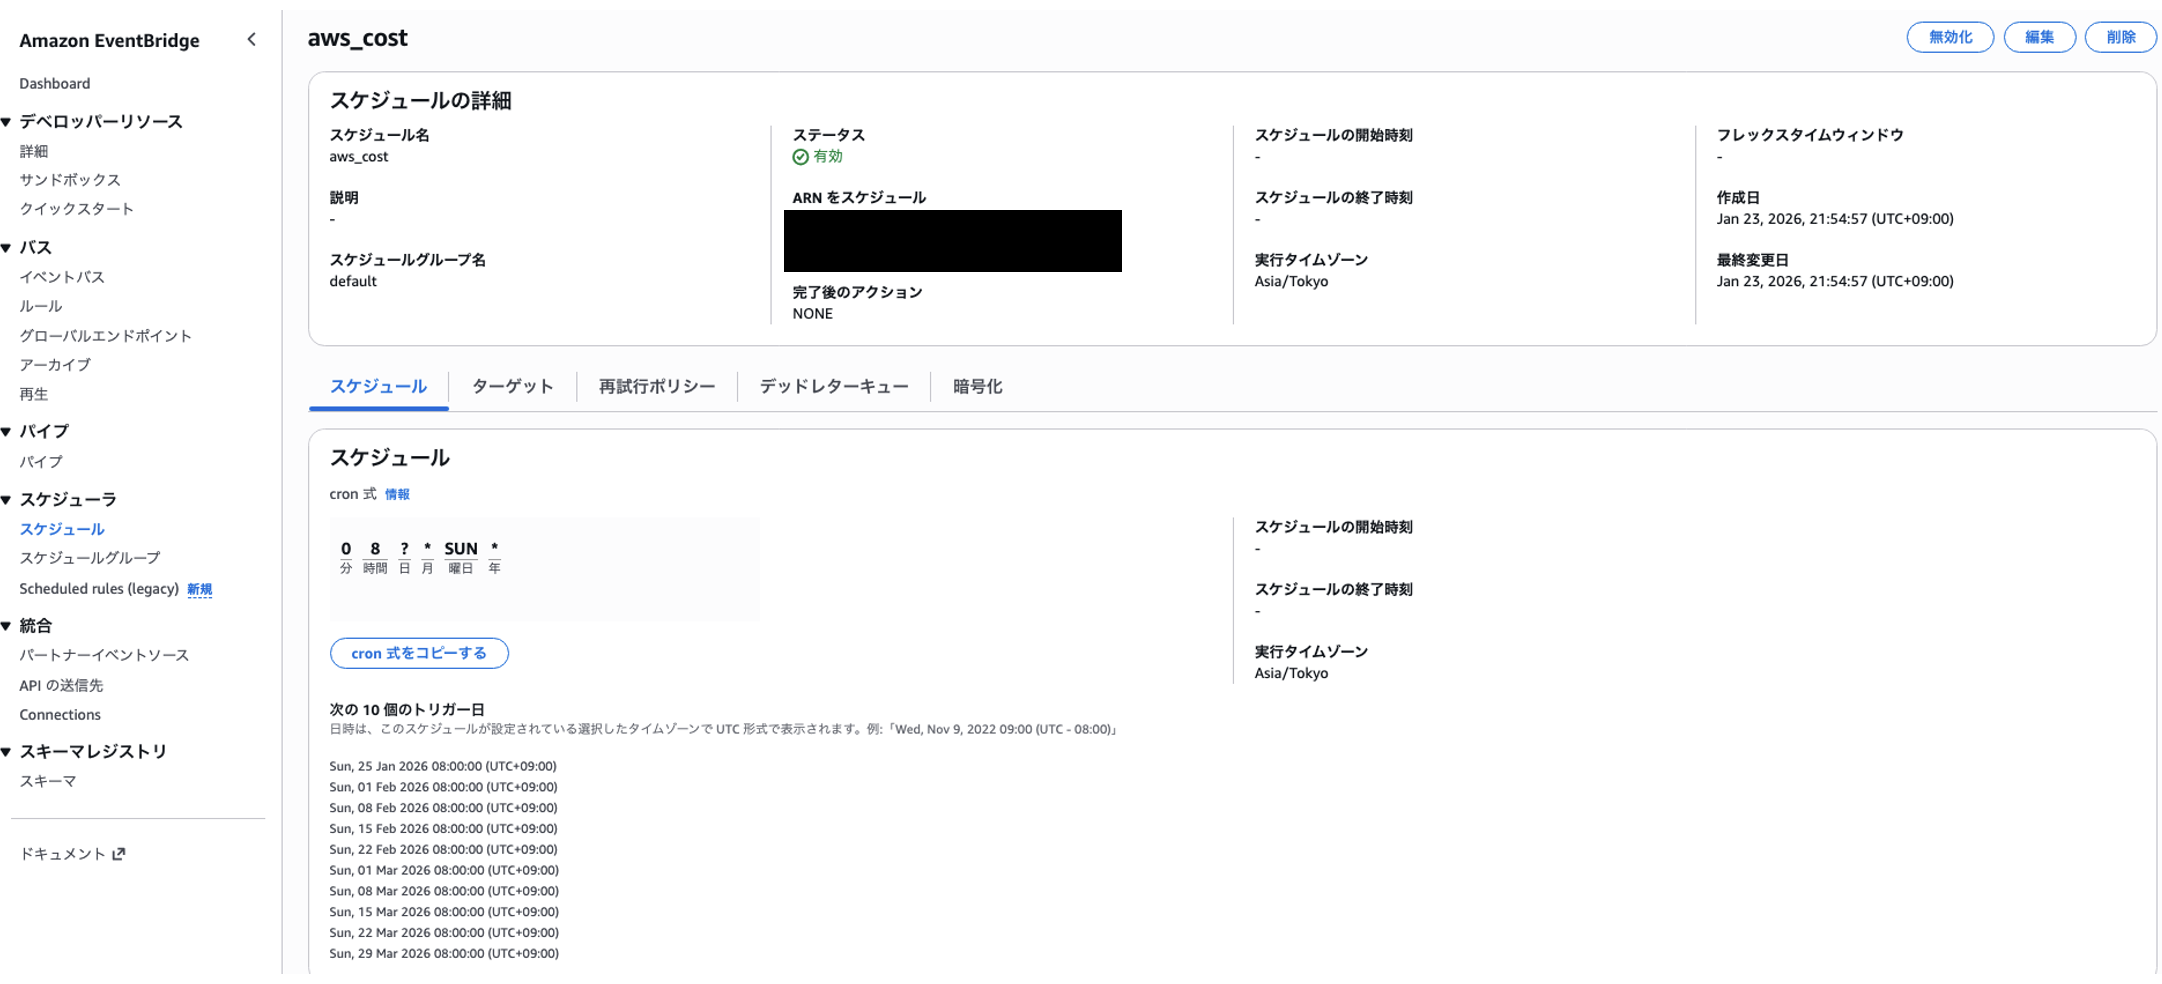This screenshot has width=2162, height=984.
Task: Click the Asia/Tokyo value in スケジュールの詳細 panel
Action: pos(1291,282)
